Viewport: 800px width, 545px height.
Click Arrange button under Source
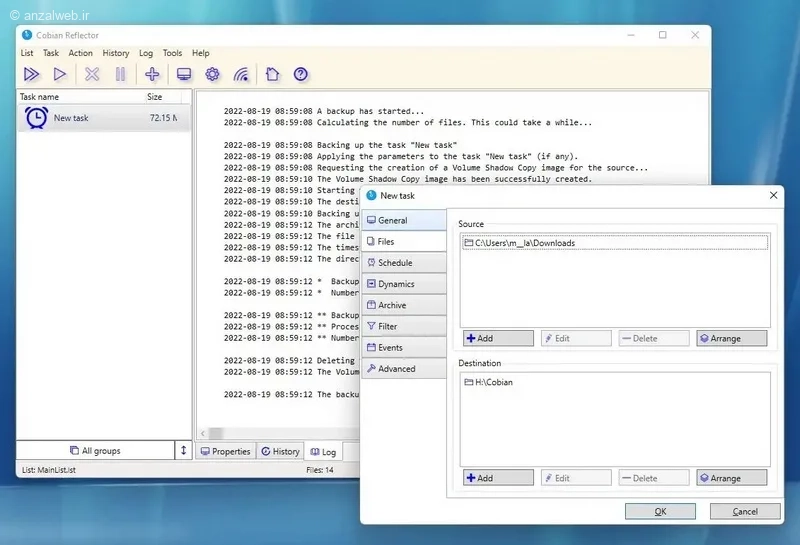(x=732, y=338)
